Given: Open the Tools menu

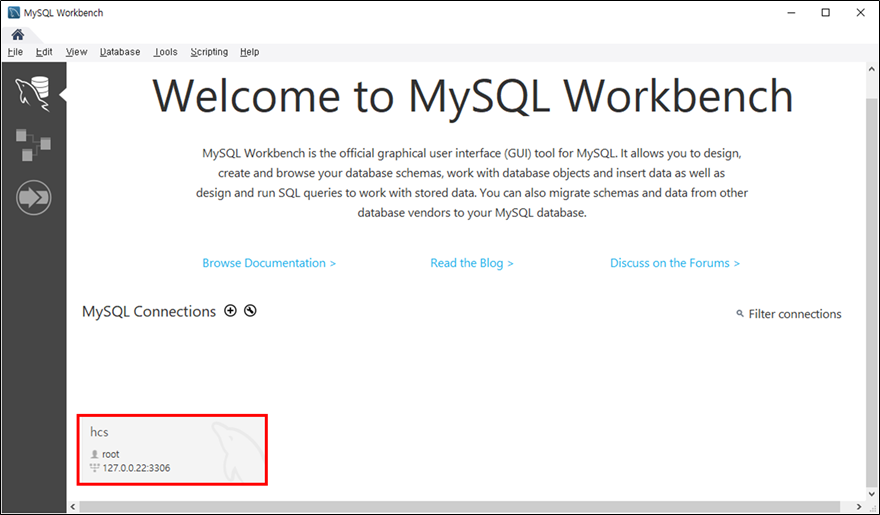Looking at the screenshot, I should tap(166, 52).
